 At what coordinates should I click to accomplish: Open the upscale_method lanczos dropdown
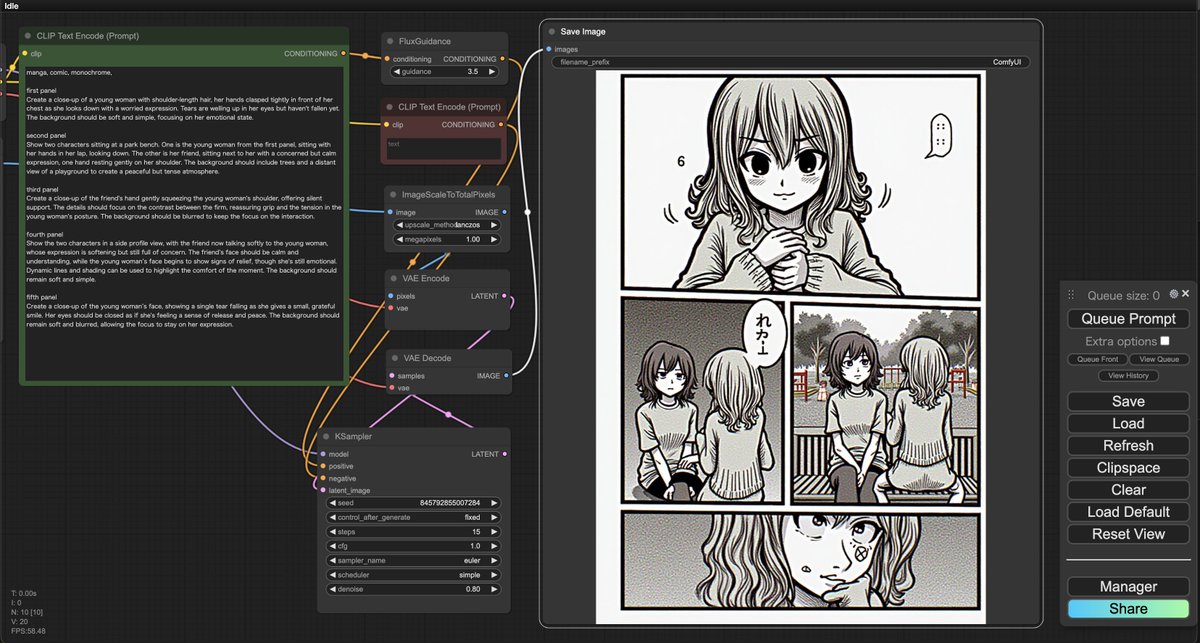[x=448, y=225]
